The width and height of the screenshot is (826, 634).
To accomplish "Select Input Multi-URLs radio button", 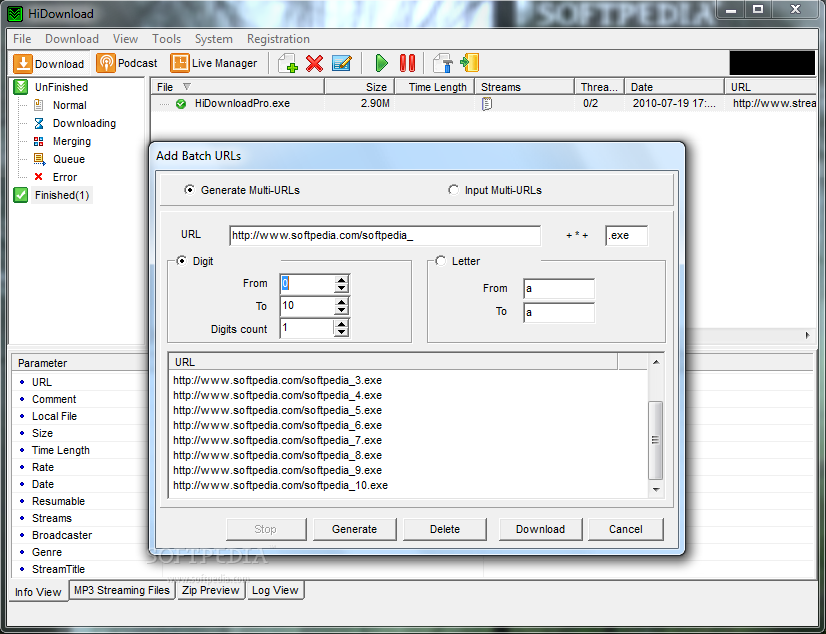I will coord(453,190).
